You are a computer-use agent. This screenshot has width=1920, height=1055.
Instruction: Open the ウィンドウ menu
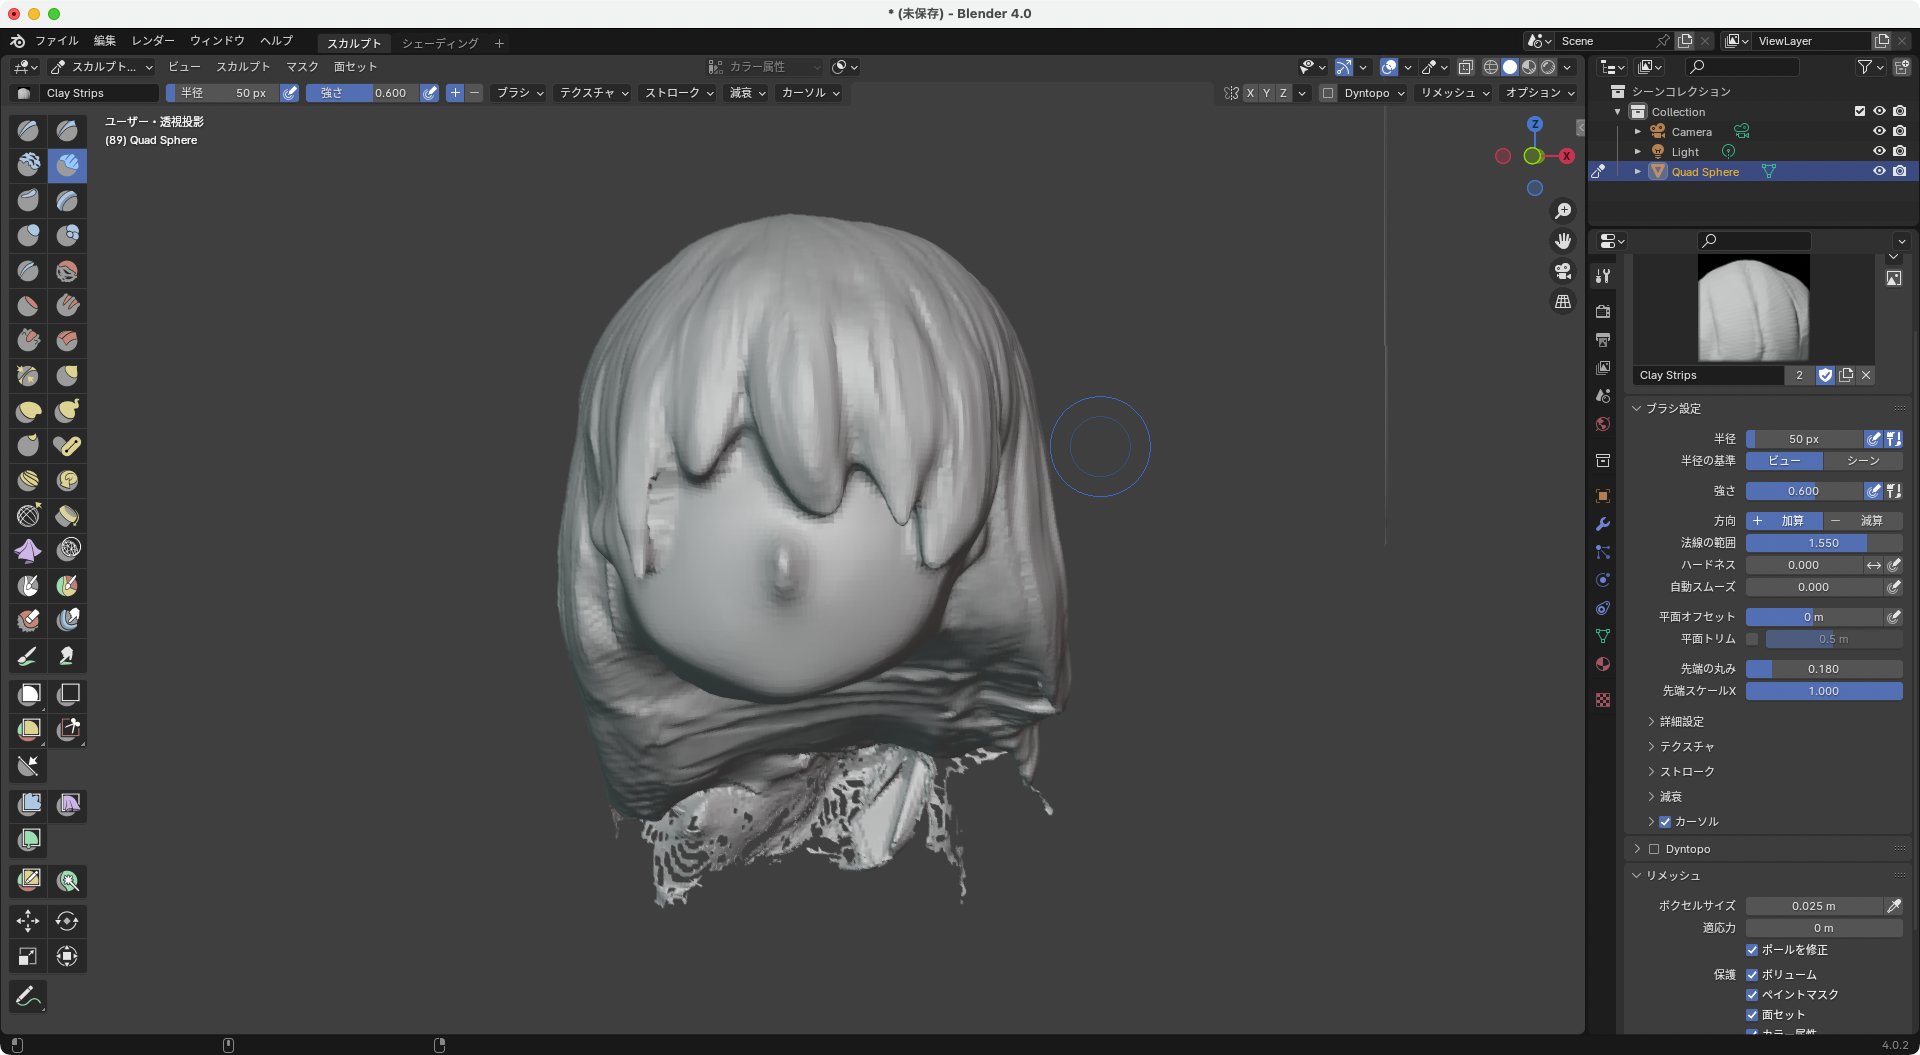pos(217,41)
